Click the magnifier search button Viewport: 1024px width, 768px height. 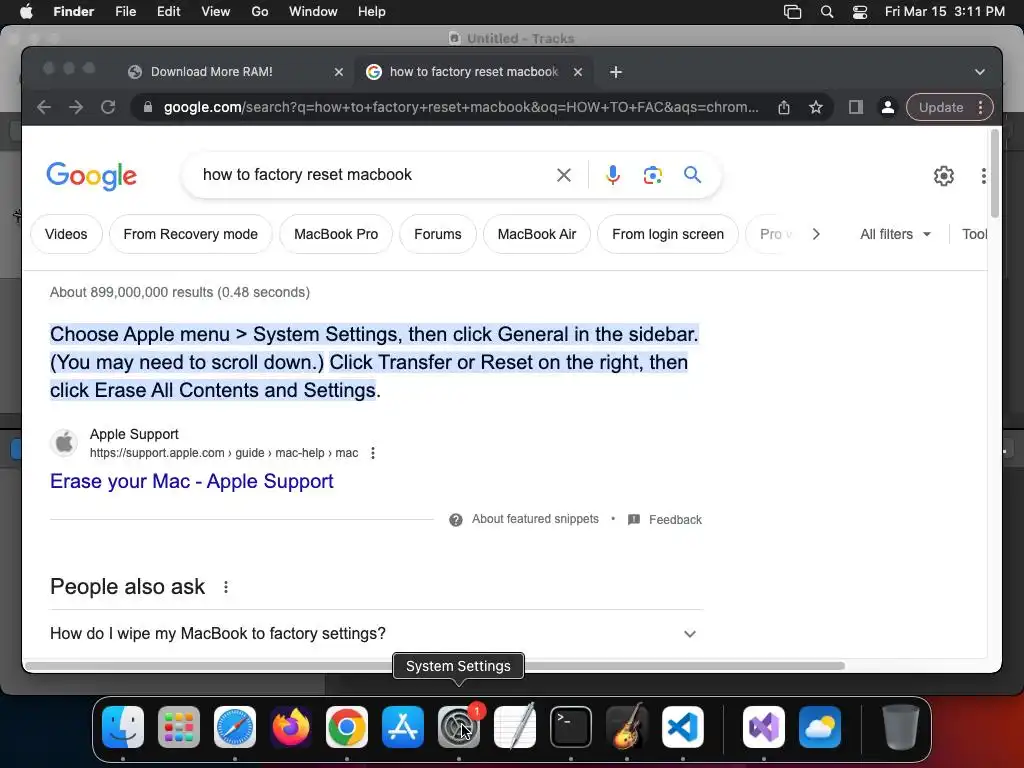pyautogui.click(x=692, y=174)
